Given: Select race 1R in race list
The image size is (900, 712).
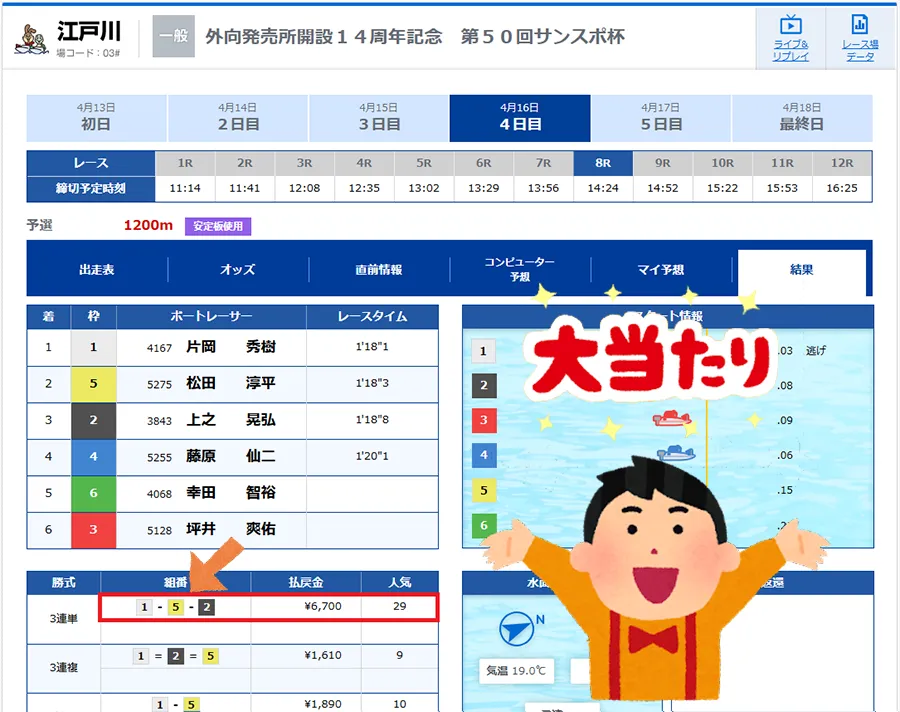Looking at the screenshot, I should click(185, 163).
